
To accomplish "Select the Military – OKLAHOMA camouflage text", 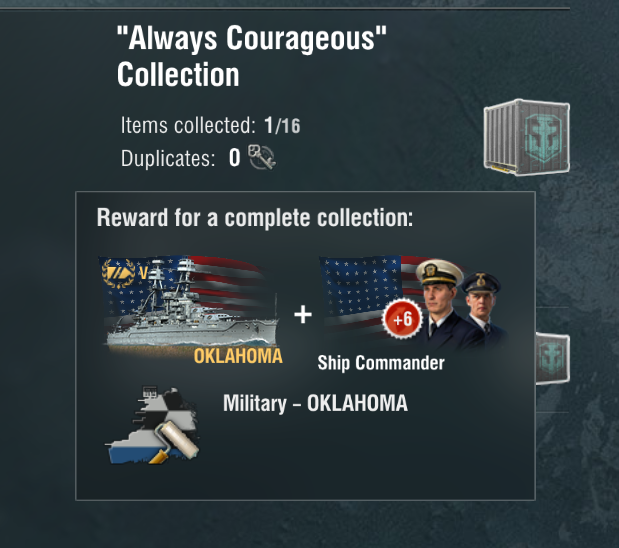I will [x=315, y=403].
